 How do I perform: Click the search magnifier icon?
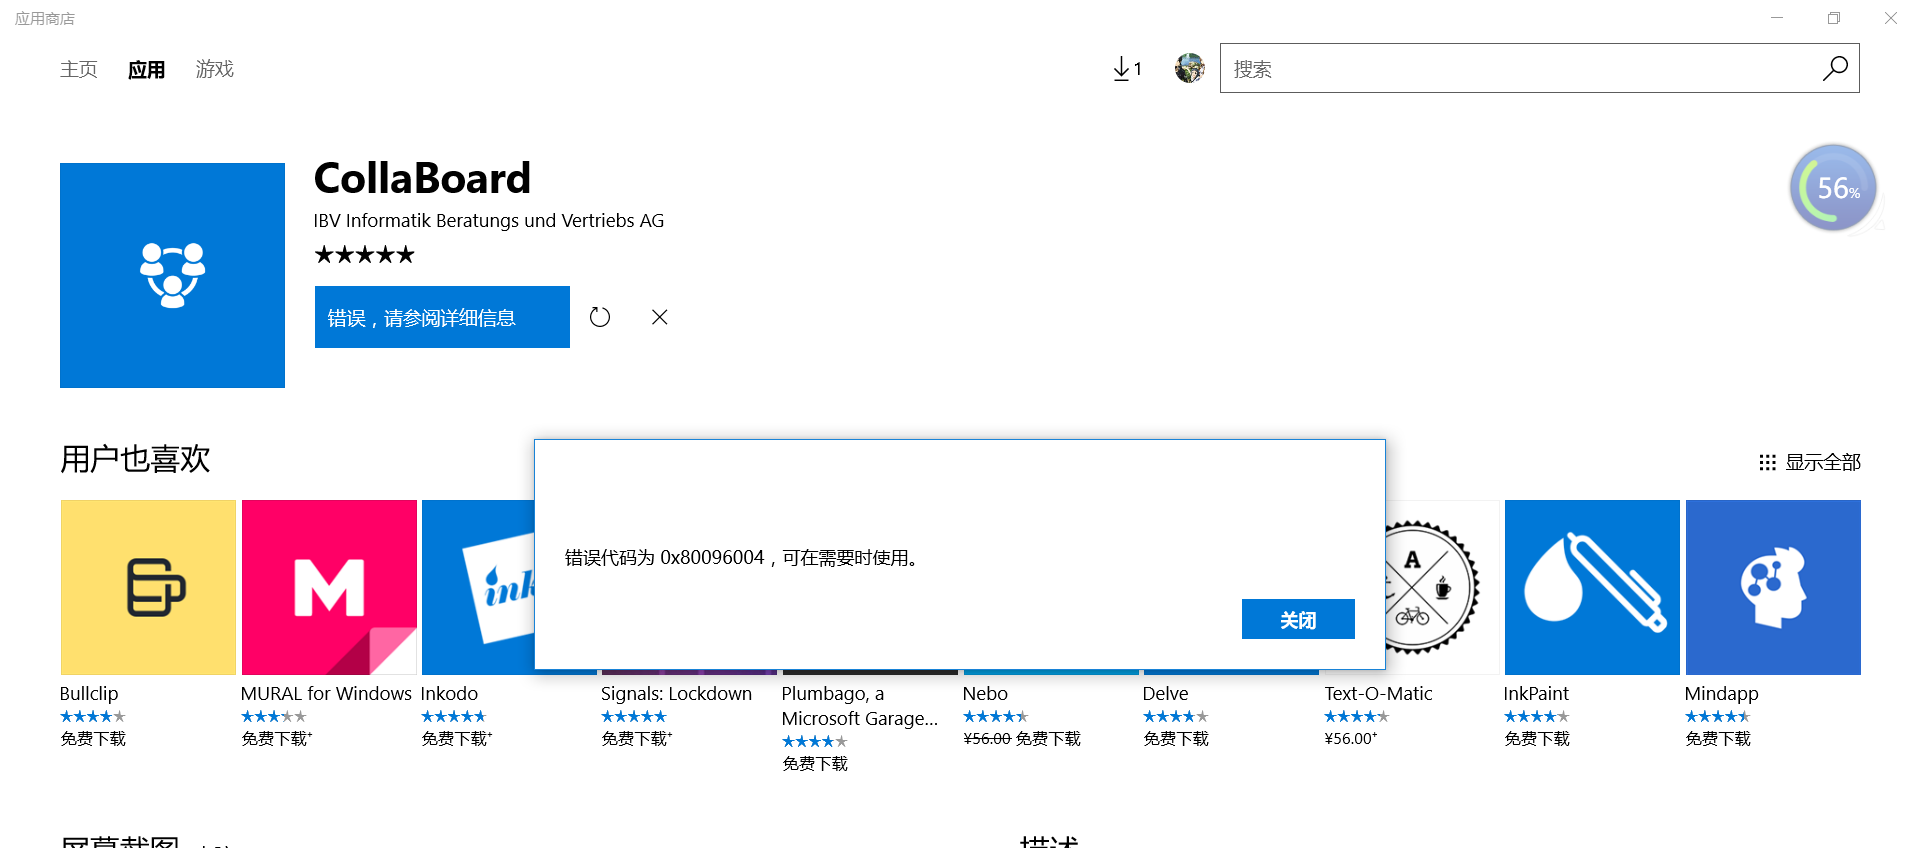1834,69
